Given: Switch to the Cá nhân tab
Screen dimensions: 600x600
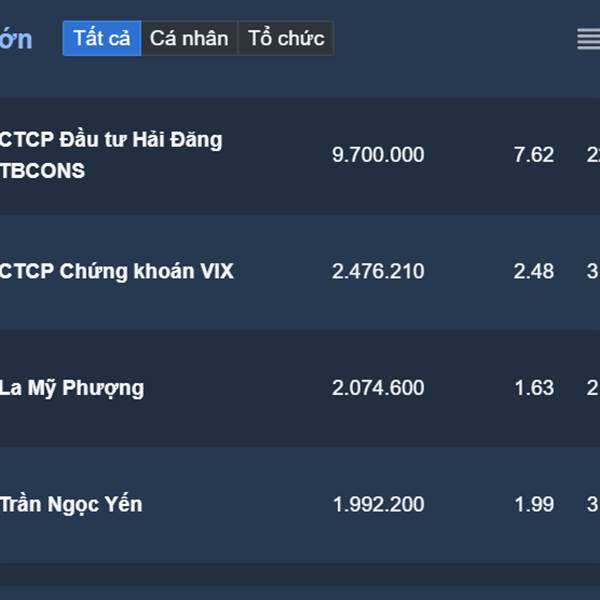Looking at the screenshot, I should 189,38.
